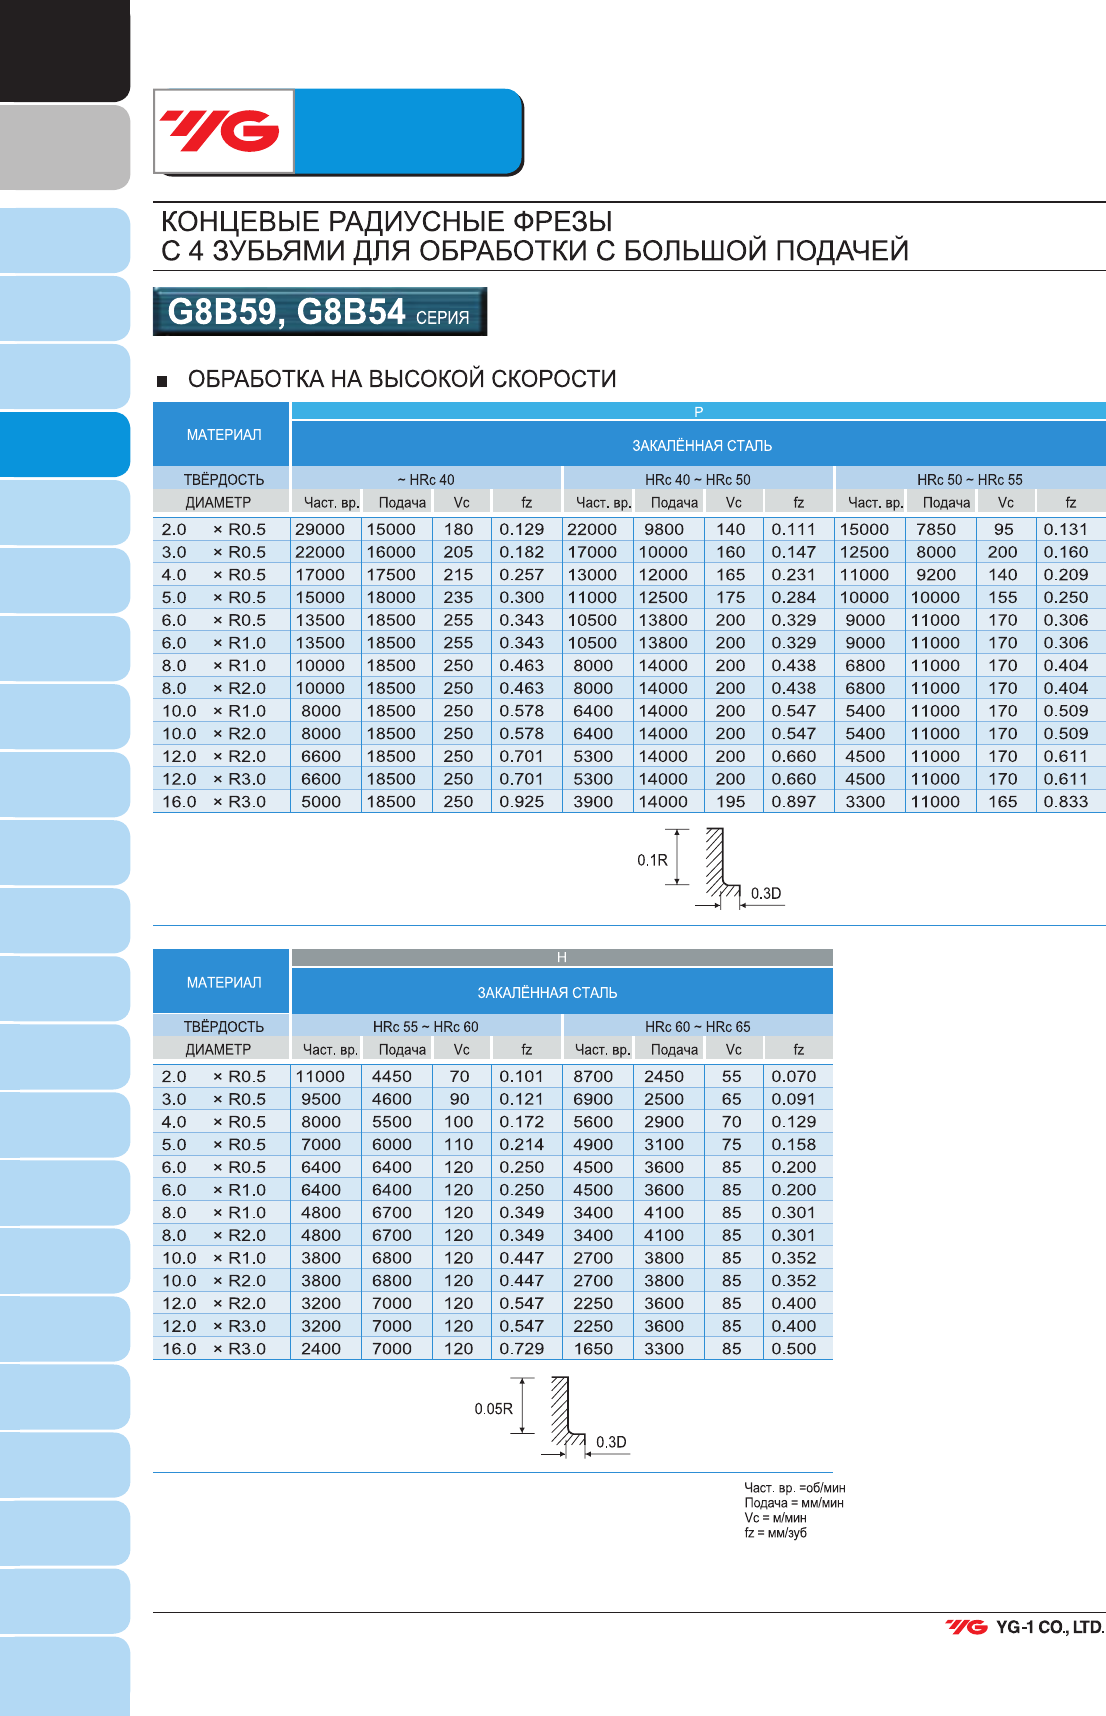1106x1716 pixels.
Task: Click the spindle speed cell 6900
Action: tap(593, 1099)
